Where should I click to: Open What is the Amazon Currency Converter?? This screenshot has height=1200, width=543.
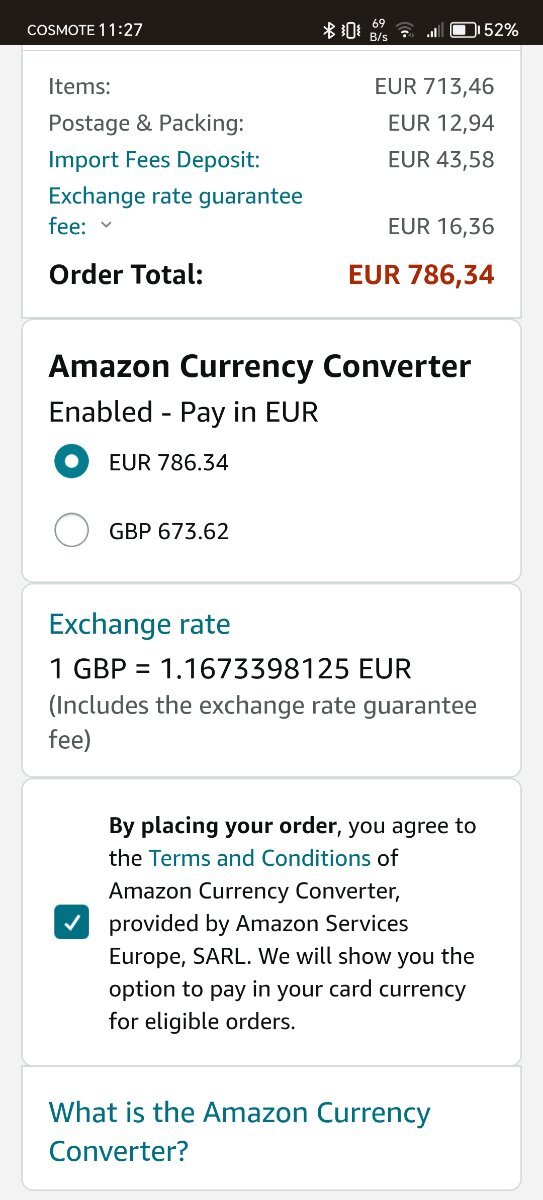point(240,1131)
